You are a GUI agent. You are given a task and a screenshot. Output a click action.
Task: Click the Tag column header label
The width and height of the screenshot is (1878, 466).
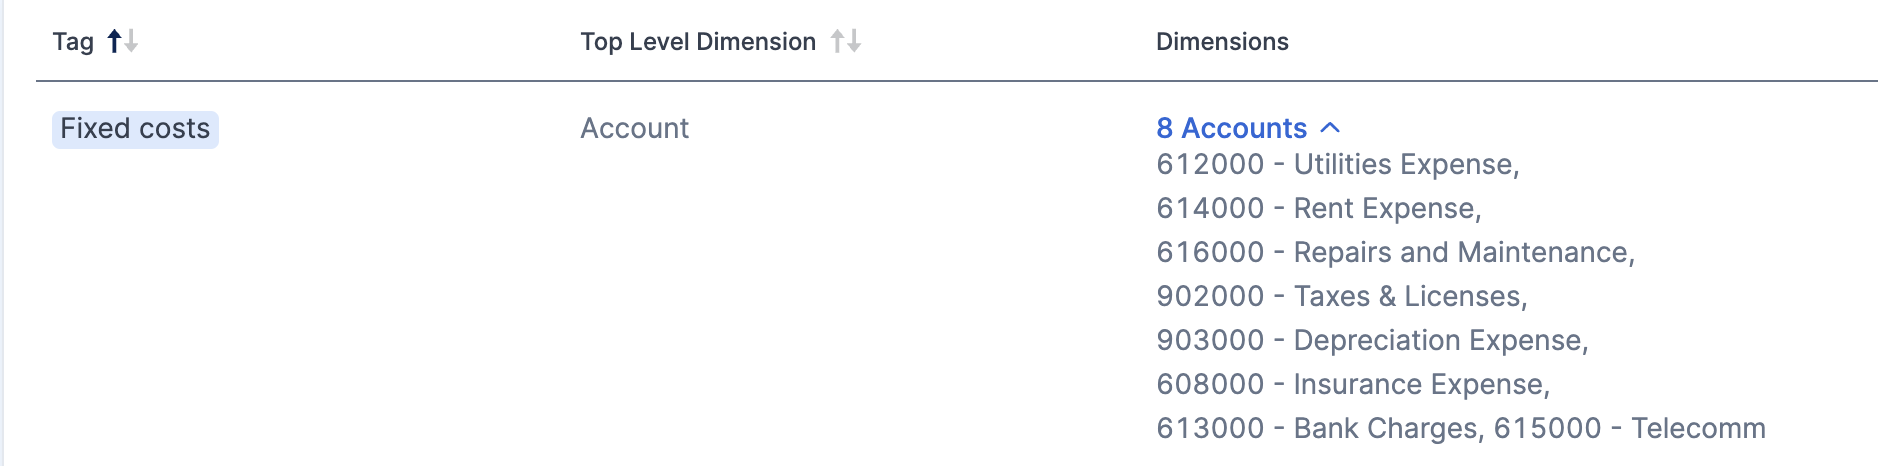[73, 41]
